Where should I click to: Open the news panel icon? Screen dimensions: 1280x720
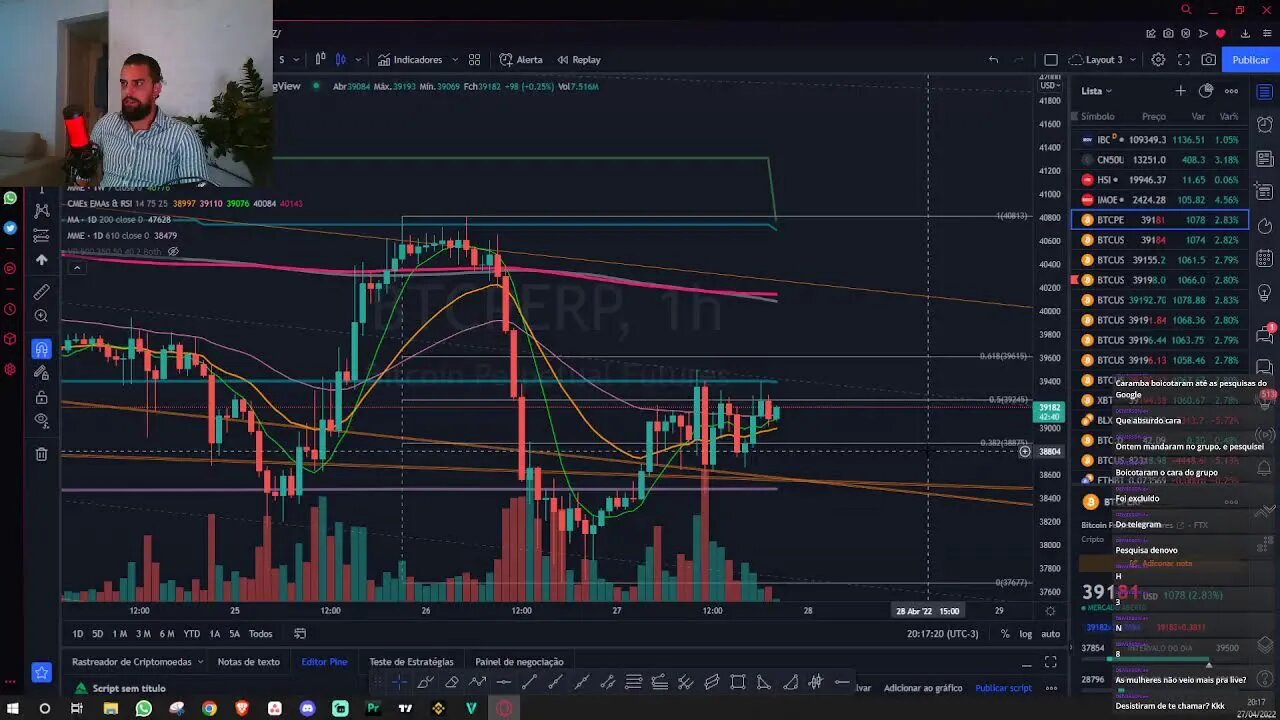coord(1265,159)
